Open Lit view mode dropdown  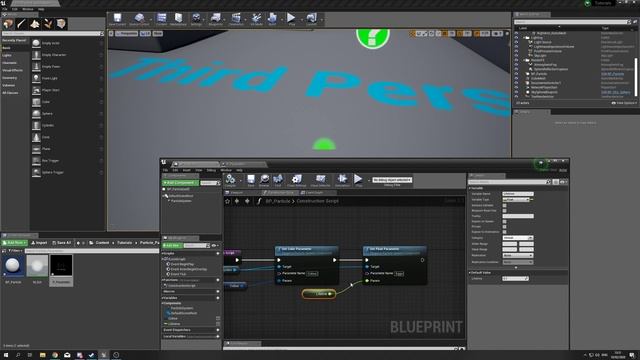tap(145, 33)
